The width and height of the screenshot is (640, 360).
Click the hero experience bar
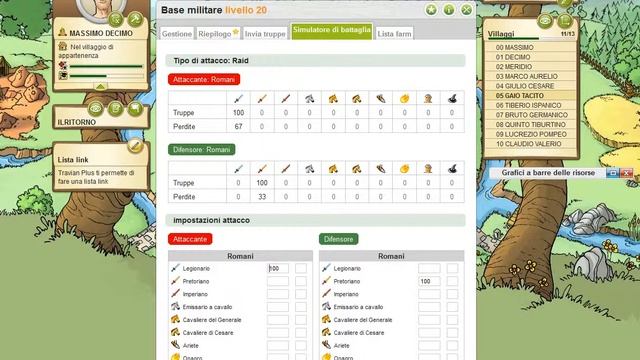tap(106, 76)
